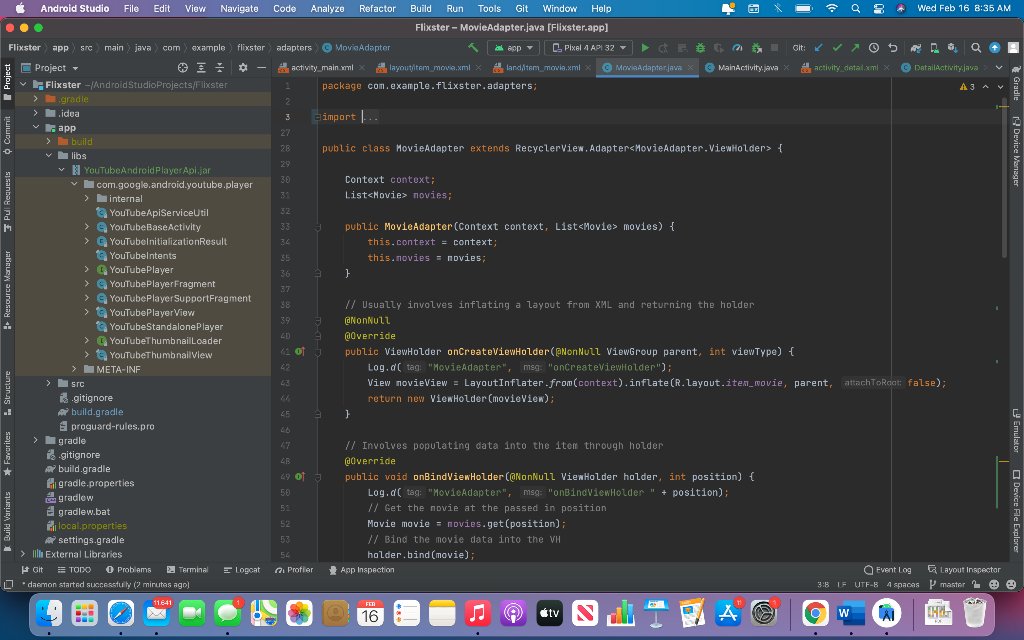Toggle the Favorites tool window button

(x=7, y=453)
